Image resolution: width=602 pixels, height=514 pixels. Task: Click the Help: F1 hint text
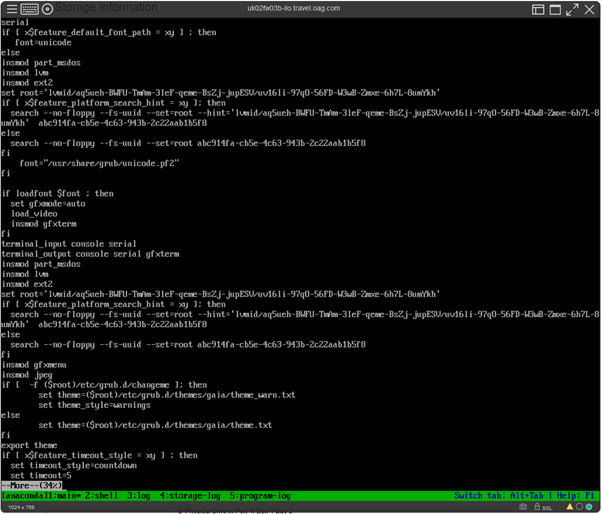(x=575, y=495)
